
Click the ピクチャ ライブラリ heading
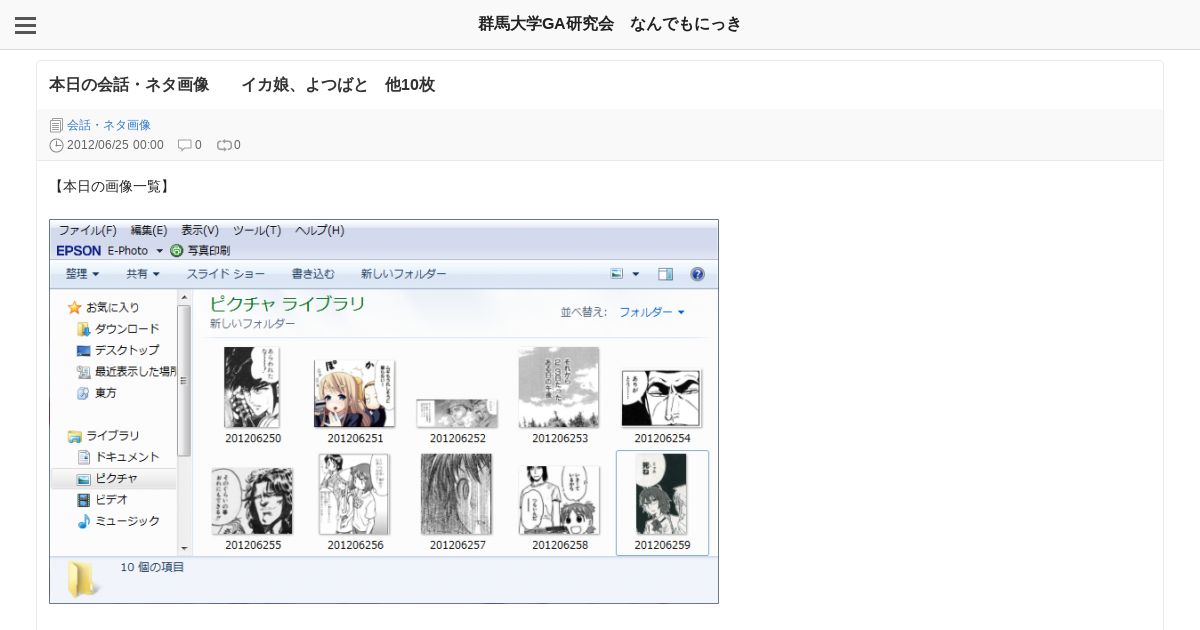click(288, 304)
